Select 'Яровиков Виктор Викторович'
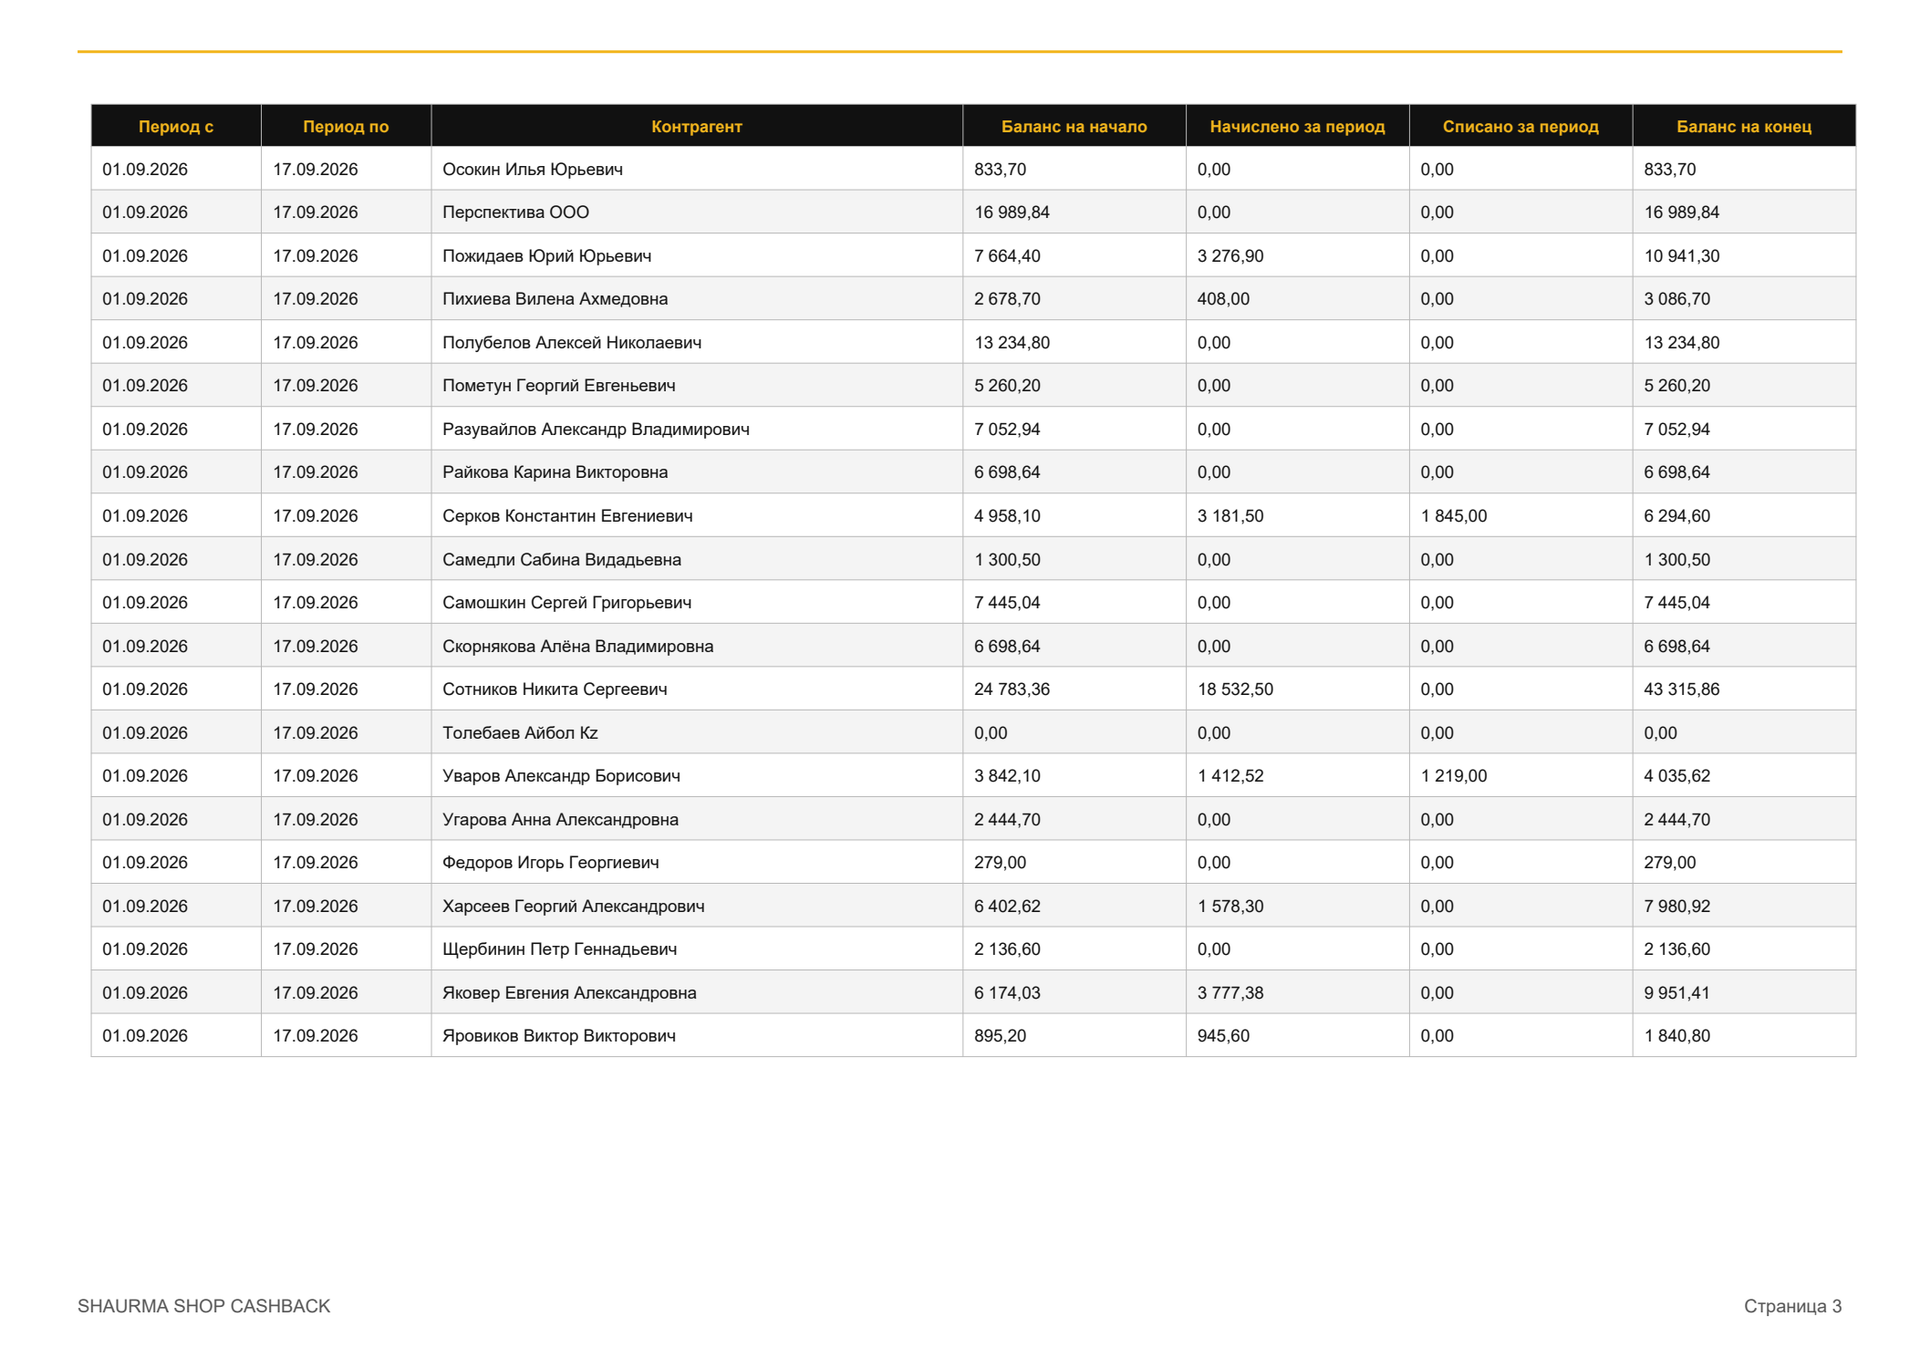Viewport: 1920px width, 1358px height. [559, 1036]
